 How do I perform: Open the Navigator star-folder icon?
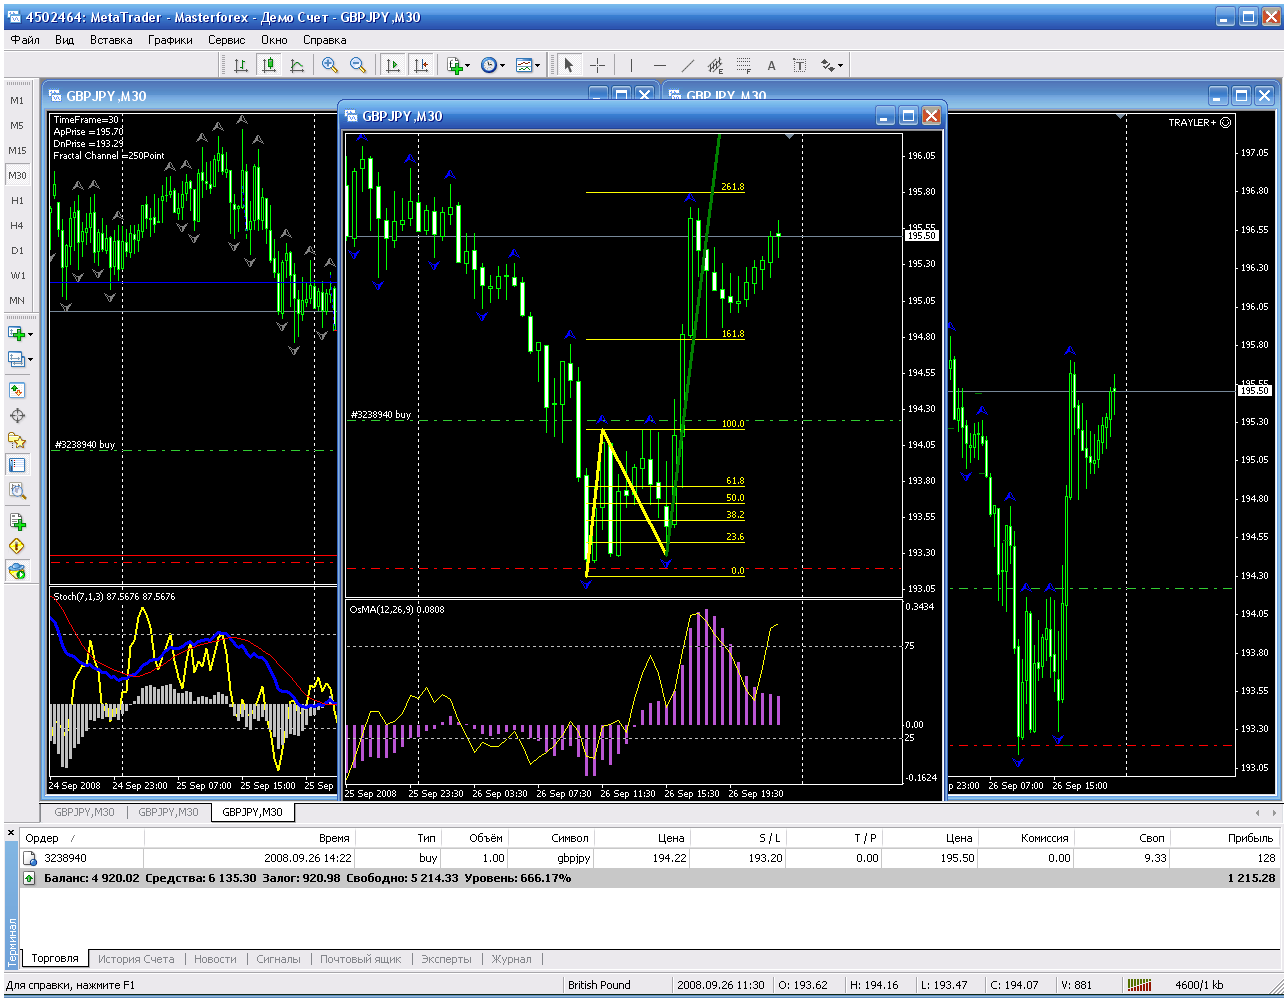(x=17, y=440)
